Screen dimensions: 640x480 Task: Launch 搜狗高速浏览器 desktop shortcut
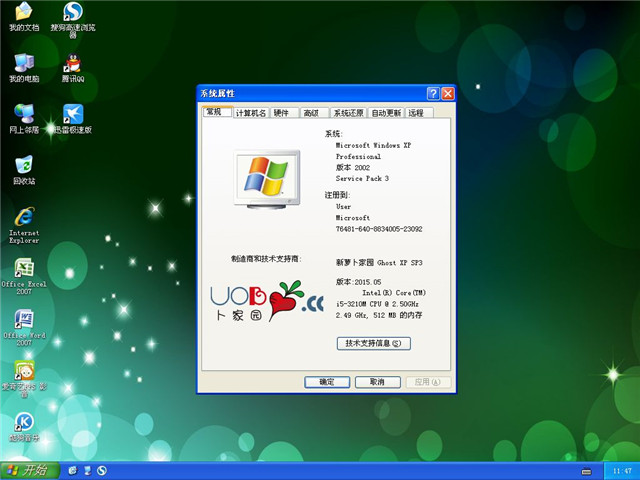[x=73, y=20]
